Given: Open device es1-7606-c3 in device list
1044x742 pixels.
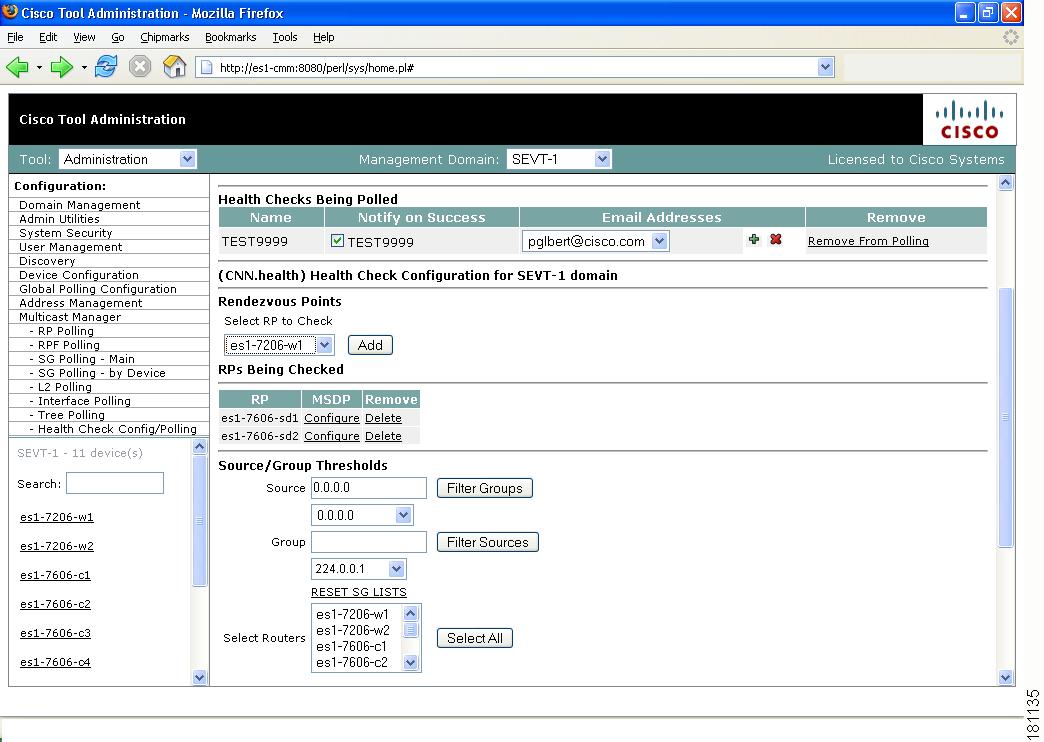Looking at the screenshot, I should [55, 633].
